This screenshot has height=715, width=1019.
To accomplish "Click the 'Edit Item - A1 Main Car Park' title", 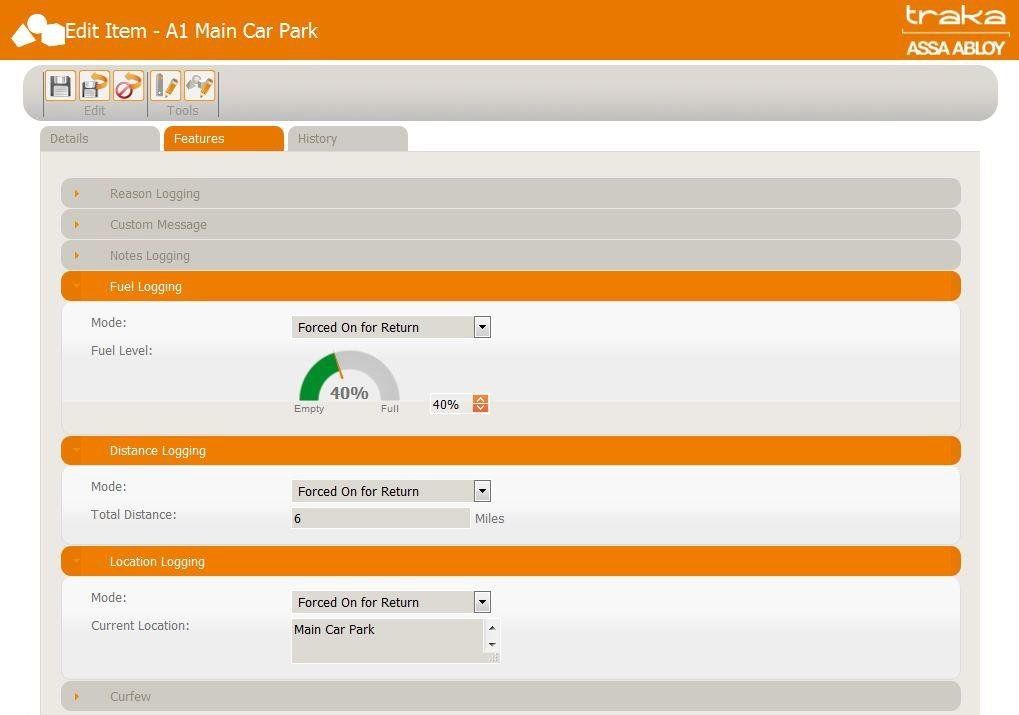I will point(191,31).
